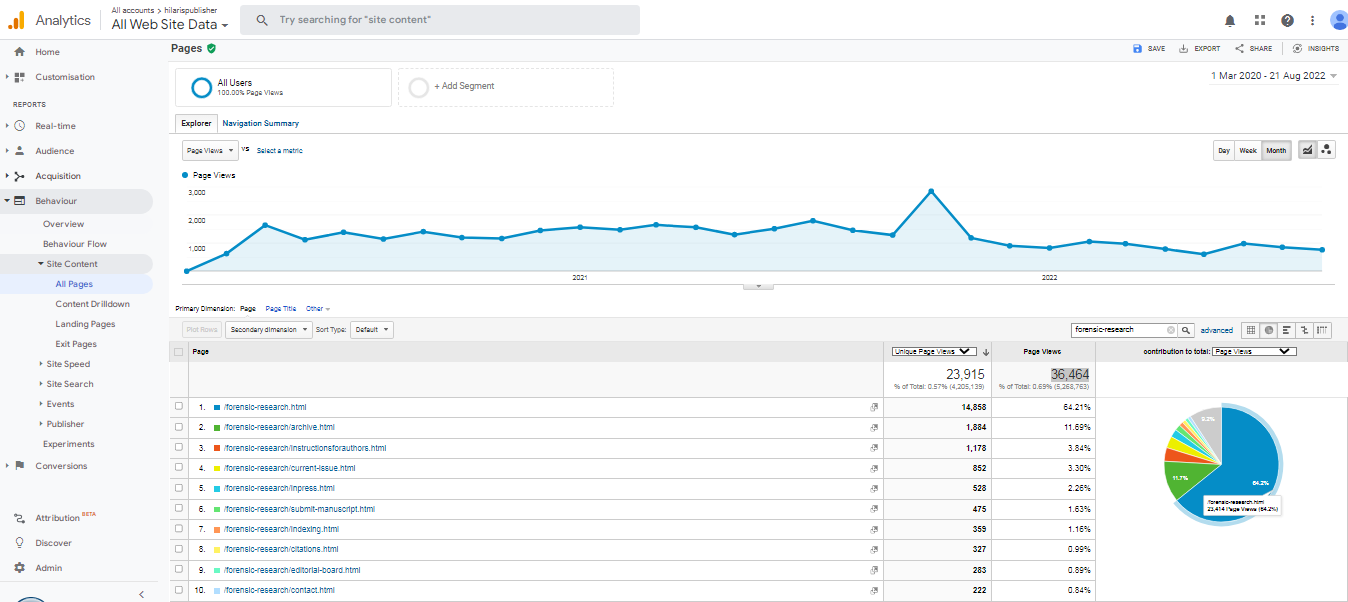
Task: Open the Secondary dimension dropdown
Action: point(268,330)
